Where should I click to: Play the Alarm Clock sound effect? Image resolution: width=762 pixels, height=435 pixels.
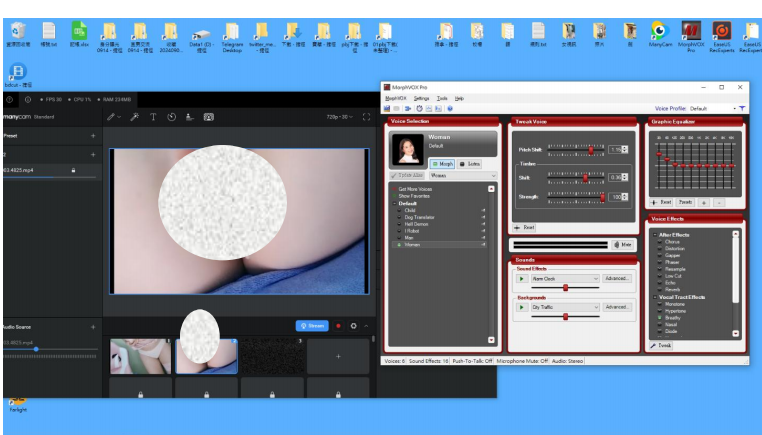point(521,278)
